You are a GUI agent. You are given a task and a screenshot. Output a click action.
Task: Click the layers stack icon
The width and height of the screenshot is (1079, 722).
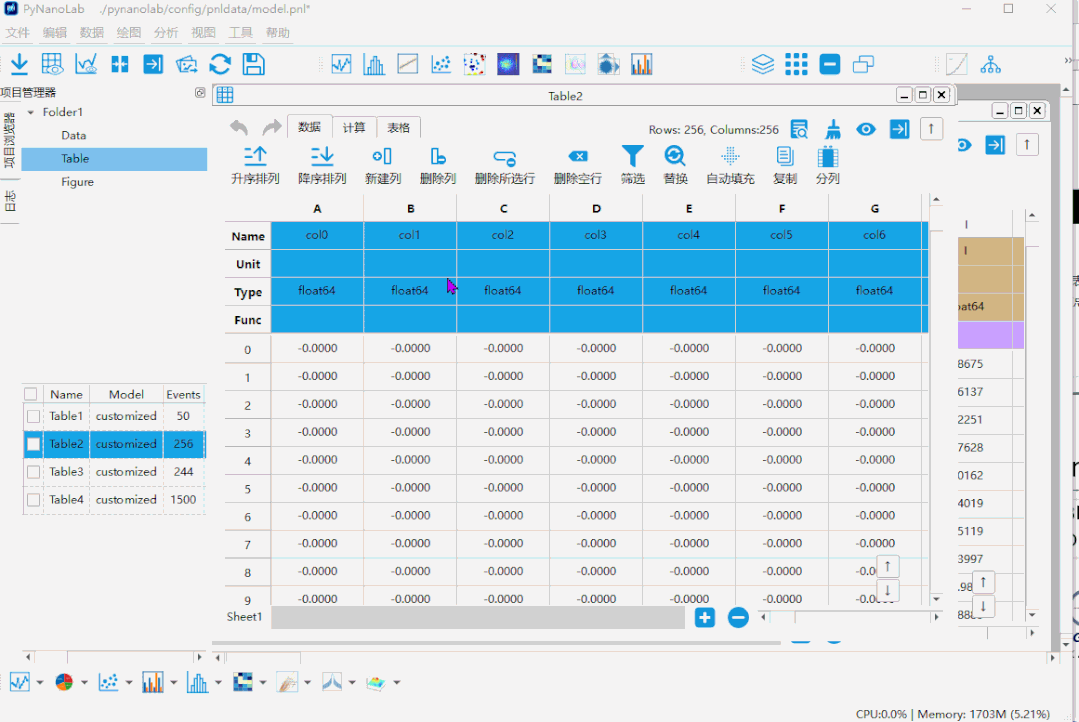coord(762,64)
